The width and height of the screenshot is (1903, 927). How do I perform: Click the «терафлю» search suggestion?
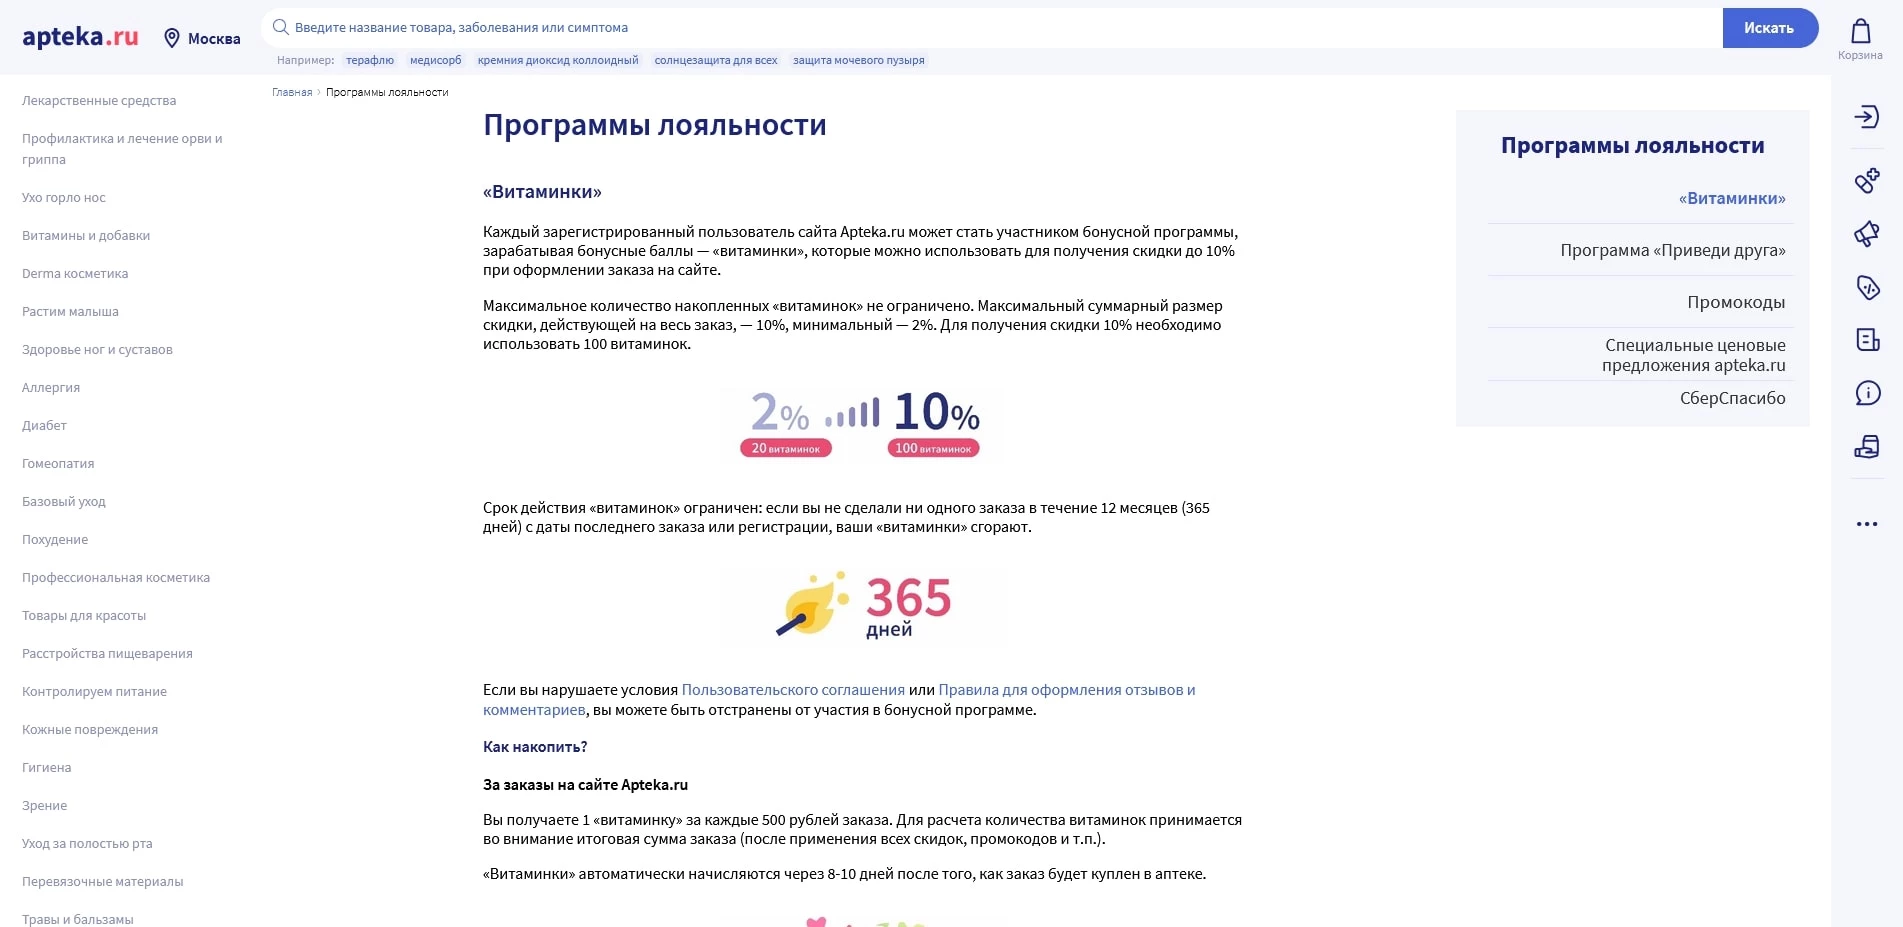point(369,60)
